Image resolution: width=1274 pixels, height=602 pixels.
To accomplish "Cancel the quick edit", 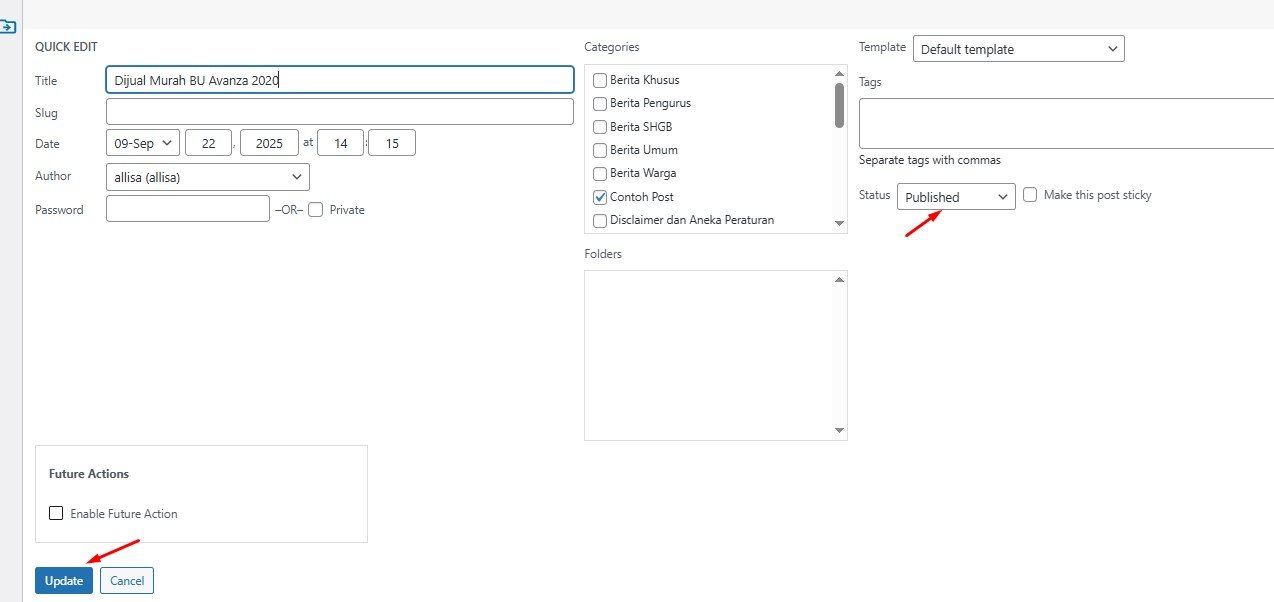I will (127, 581).
